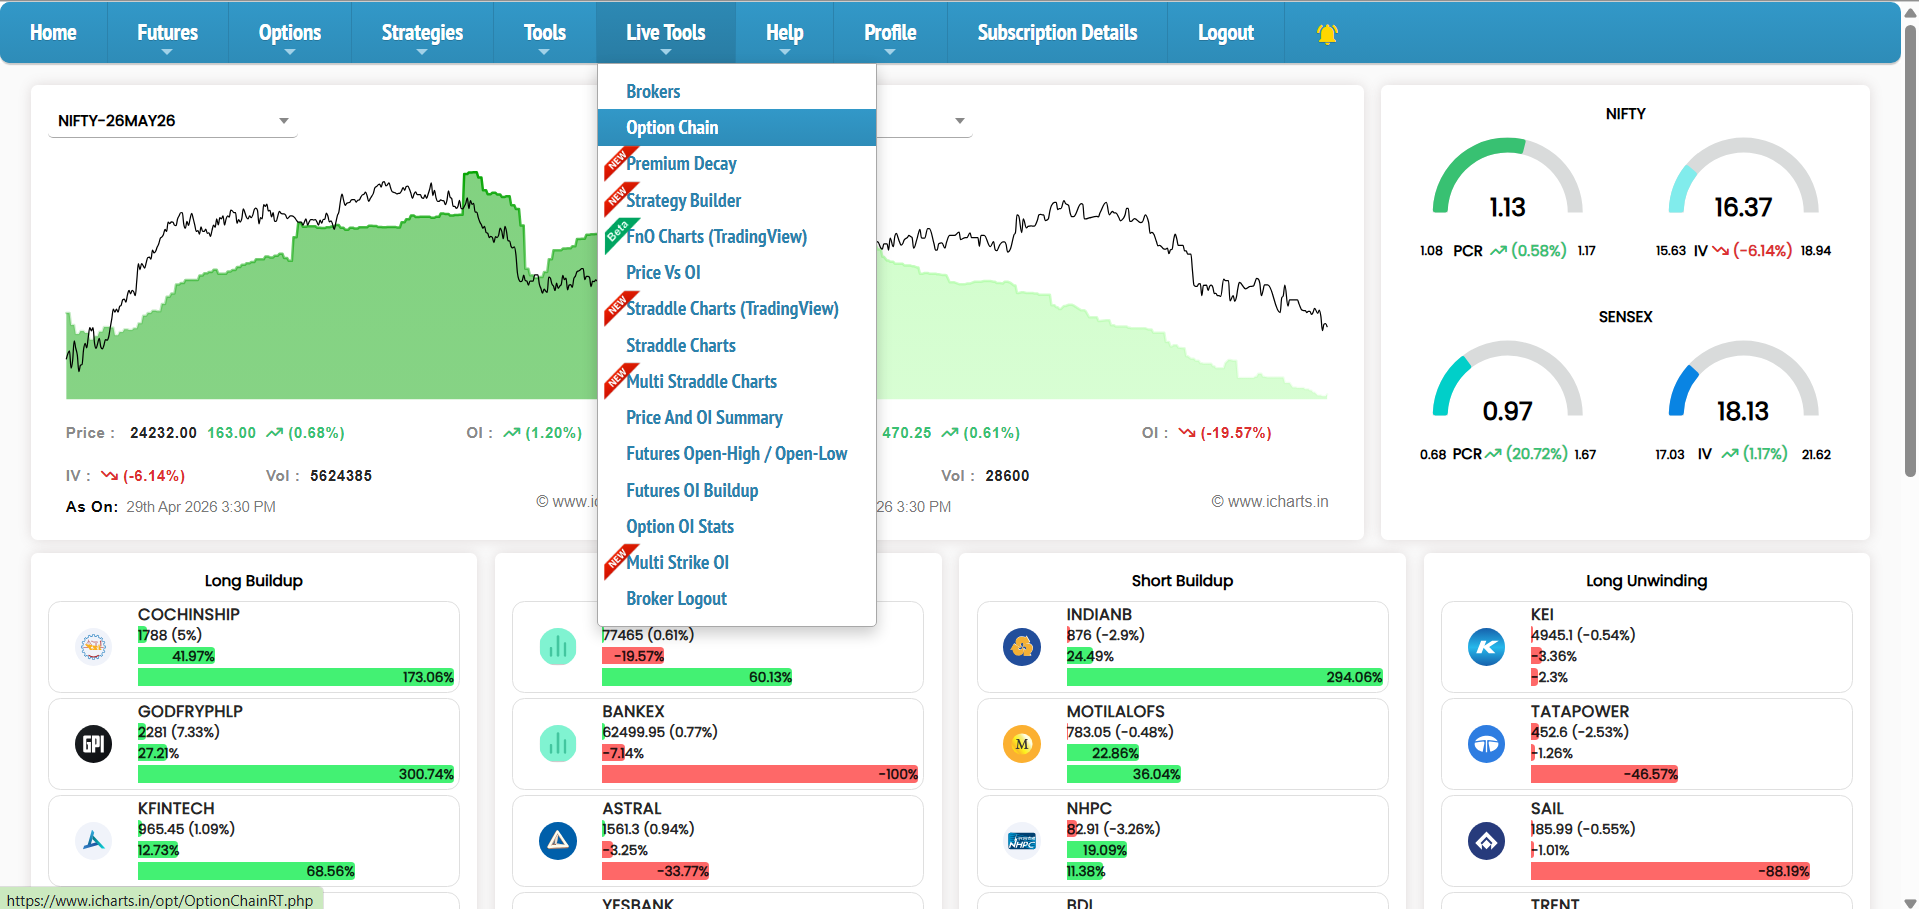Click the notification bell icon
1919x909 pixels.
click(x=1327, y=34)
